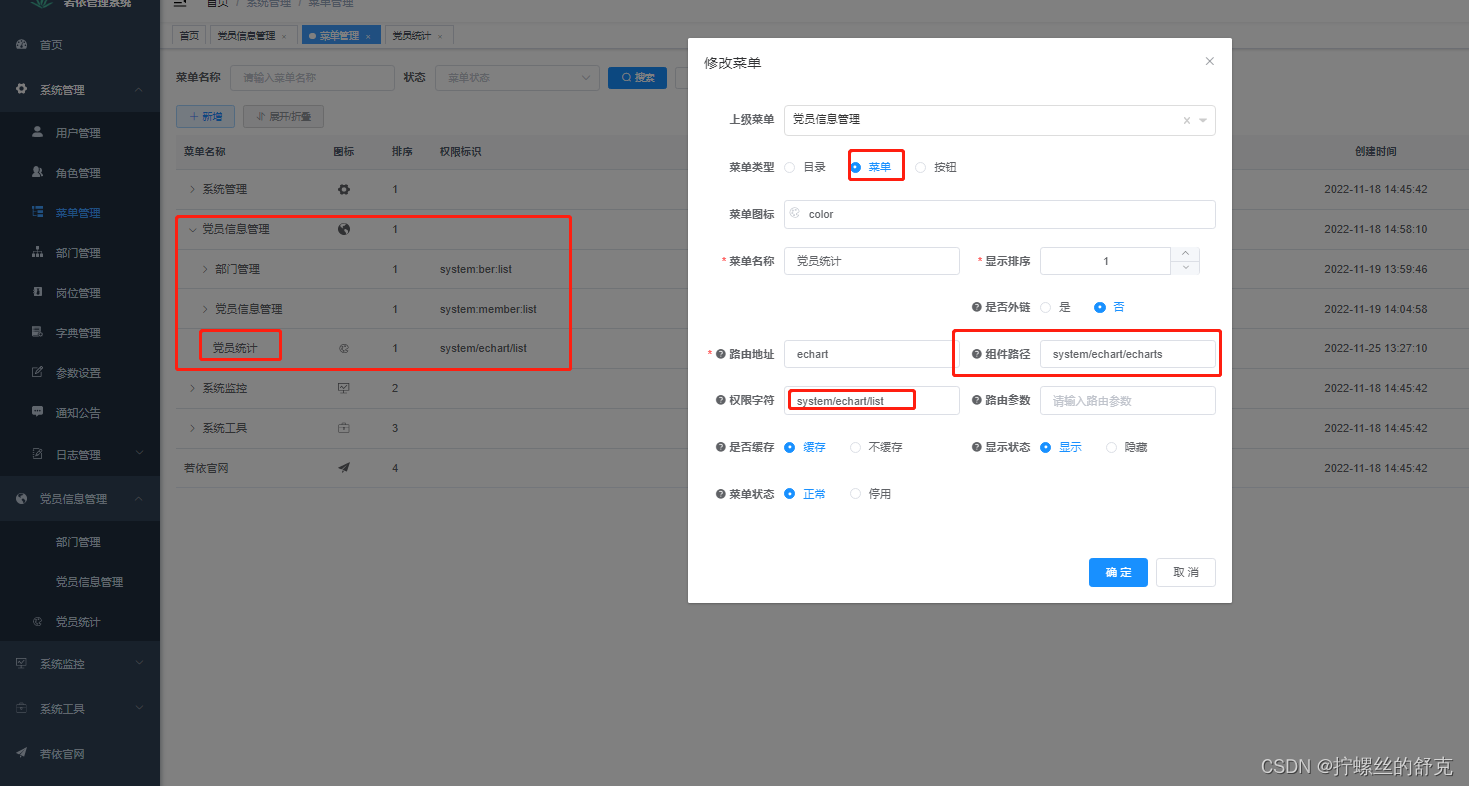Click gear icon in table row 系统管理

pyautogui.click(x=344, y=189)
